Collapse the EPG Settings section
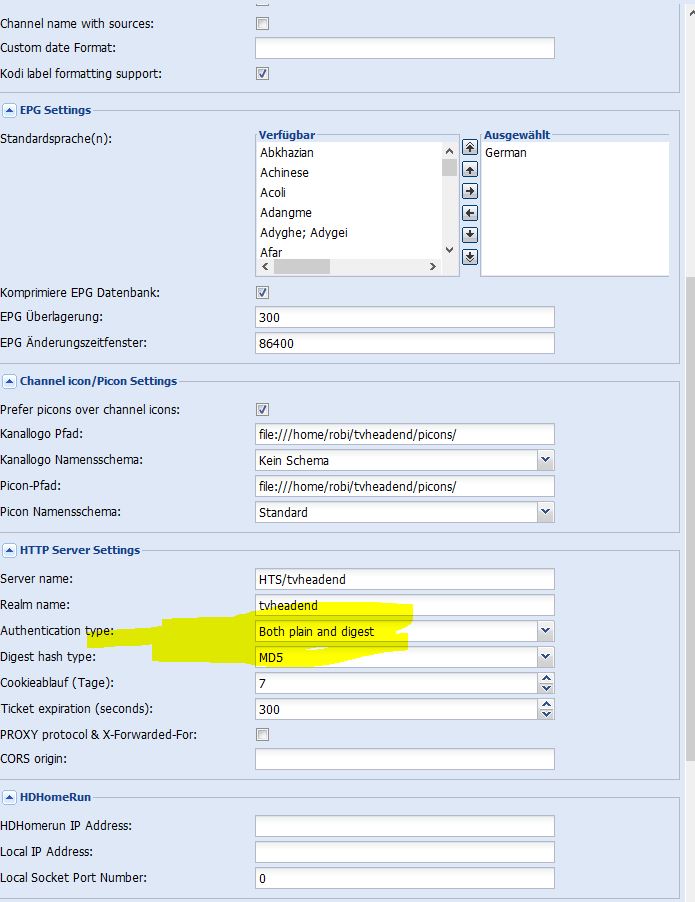The width and height of the screenshot is (695, 902). coord(9,110)
